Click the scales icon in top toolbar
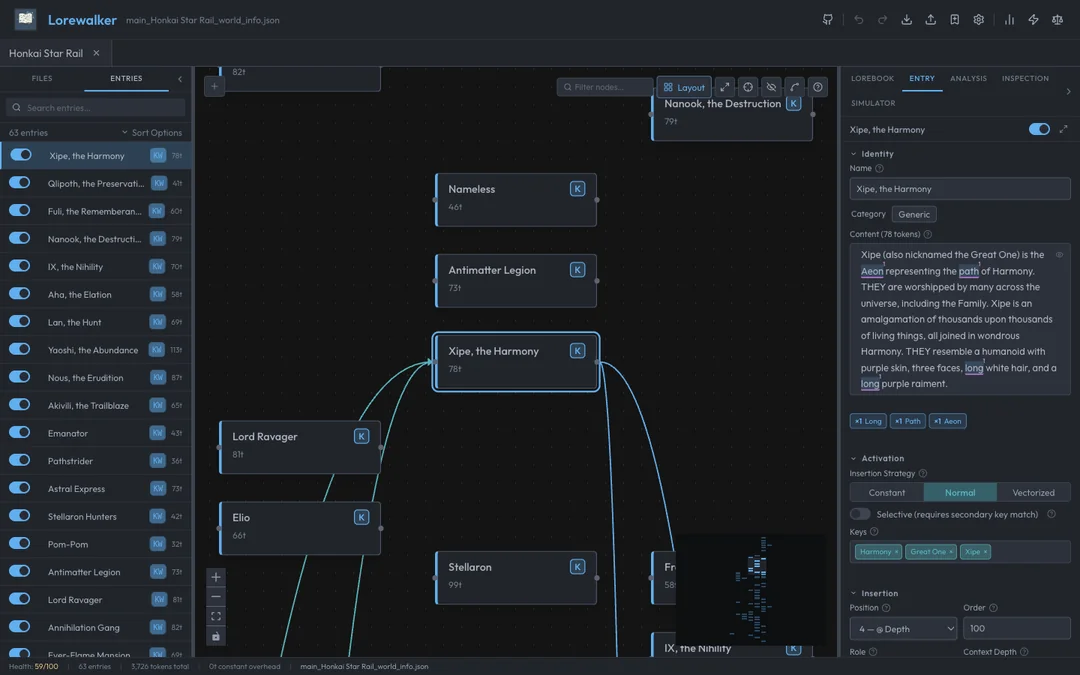Image resolution: width=1080 pixels, height=675 pixels. (x=1057, y=20)
